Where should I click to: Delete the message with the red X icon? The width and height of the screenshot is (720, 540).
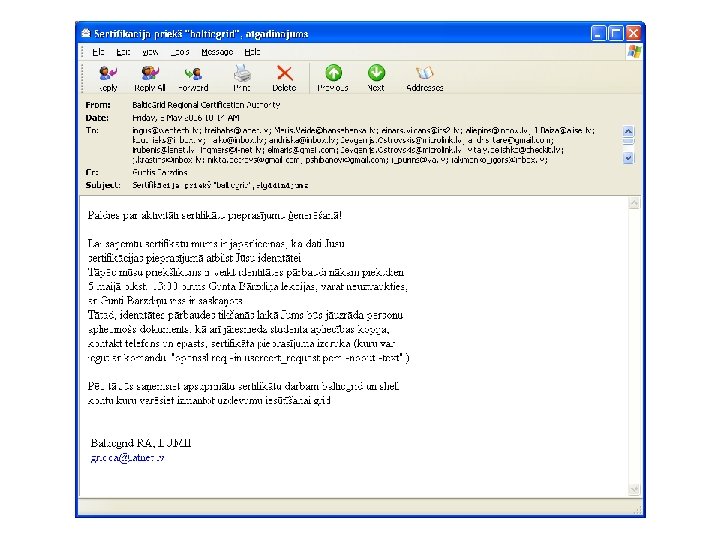(x=284, y=78)
